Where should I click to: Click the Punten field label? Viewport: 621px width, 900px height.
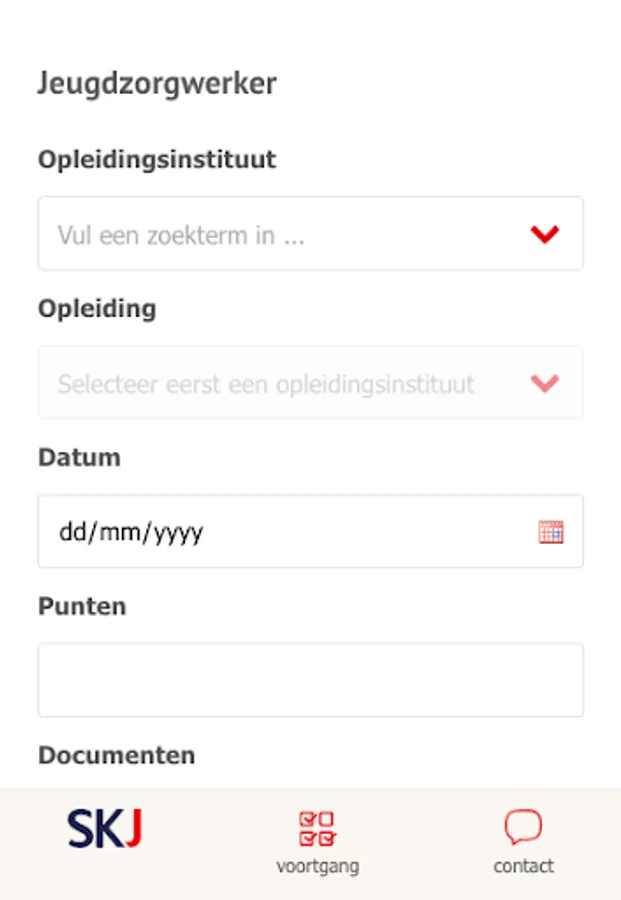pyautogui.click(x=82, y=606)
